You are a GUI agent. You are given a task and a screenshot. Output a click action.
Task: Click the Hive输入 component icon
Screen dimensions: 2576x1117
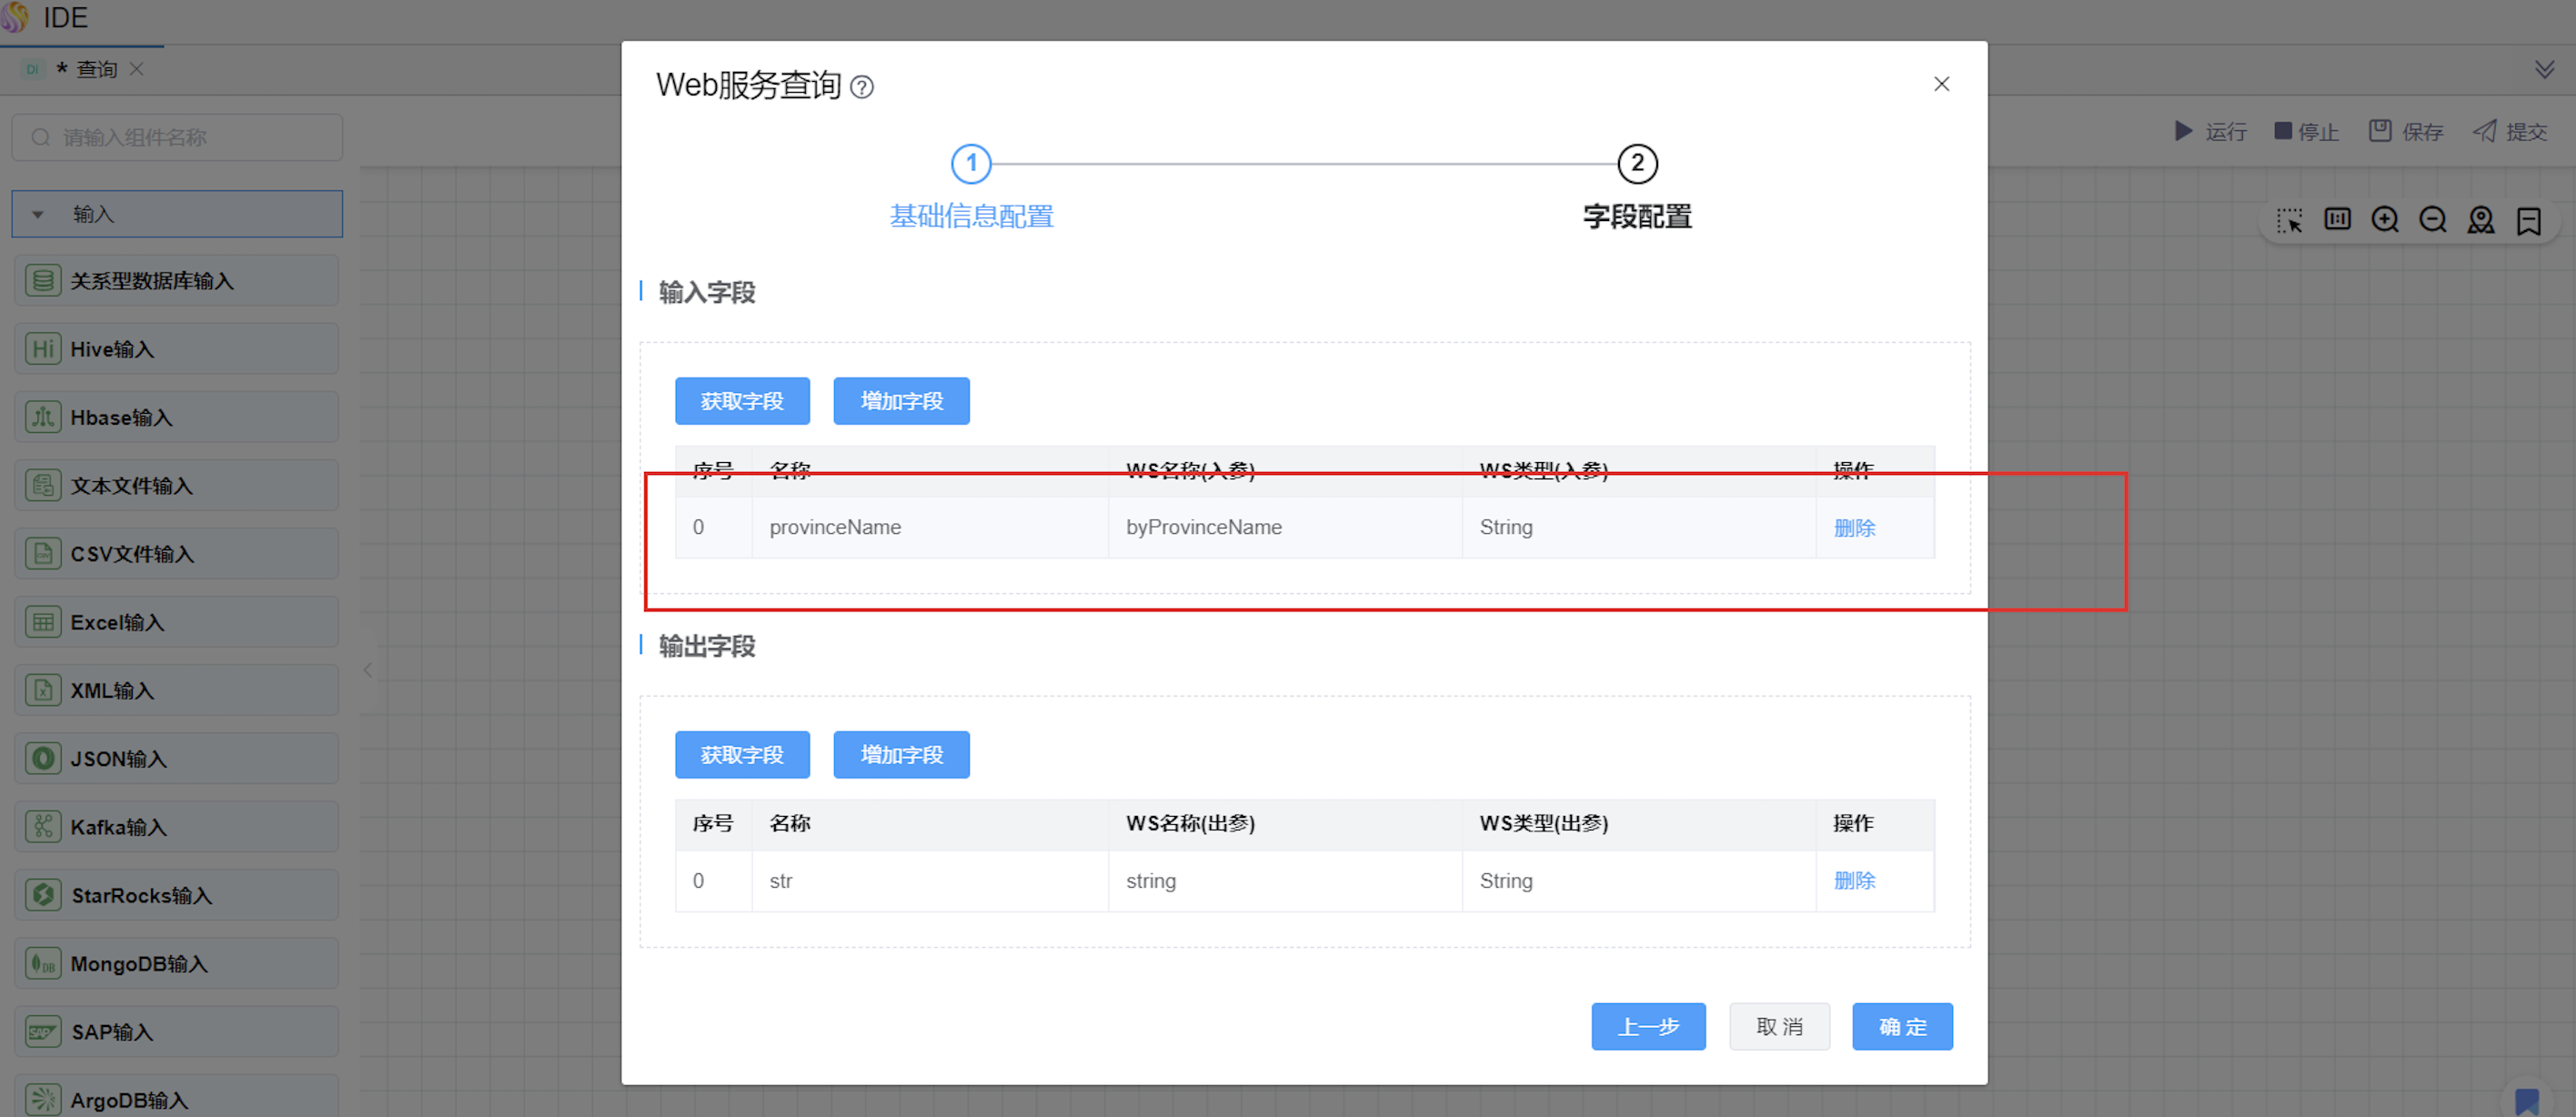[43, 349]
